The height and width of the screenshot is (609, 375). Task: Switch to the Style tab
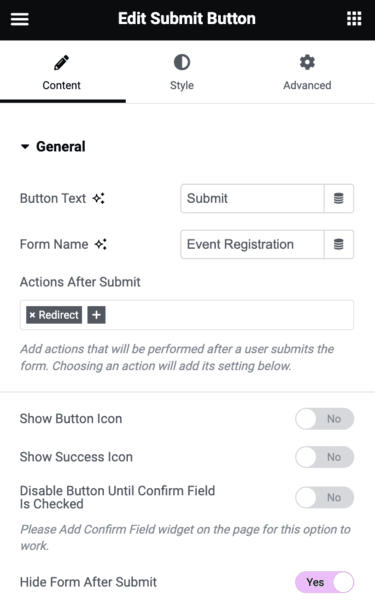[x=182, y=72]
